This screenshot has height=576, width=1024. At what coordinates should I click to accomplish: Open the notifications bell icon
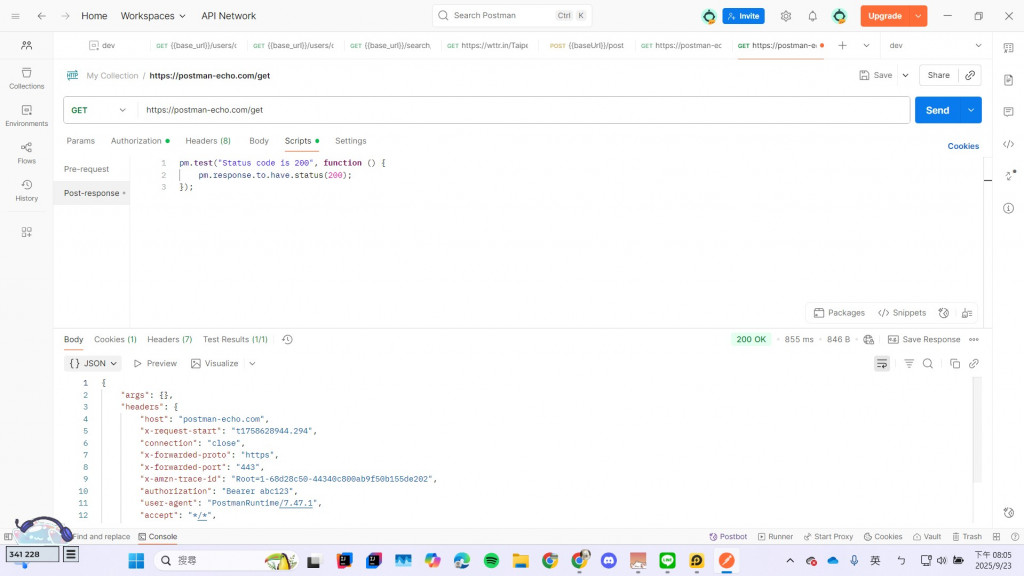(812, 16)
